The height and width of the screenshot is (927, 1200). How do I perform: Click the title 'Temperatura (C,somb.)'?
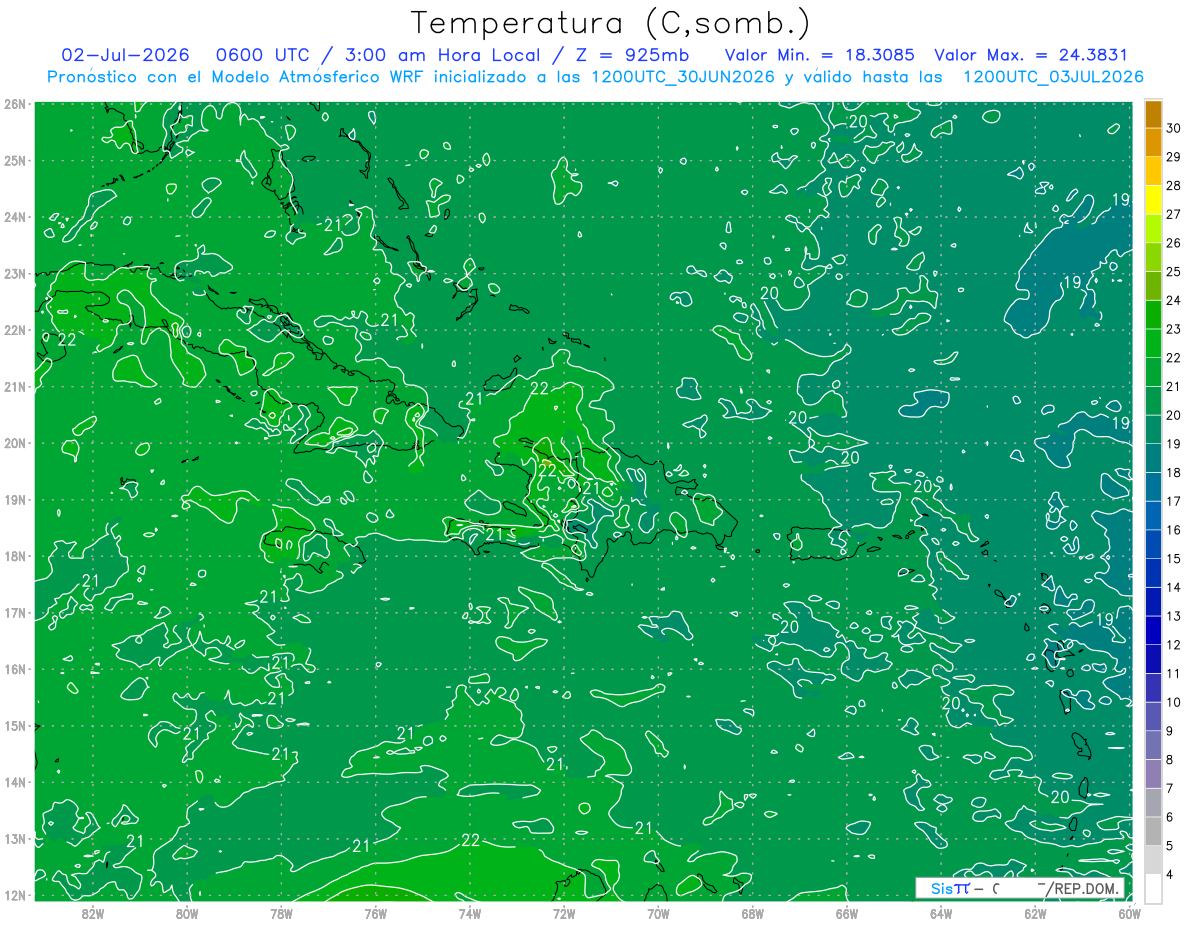point(611,23)
